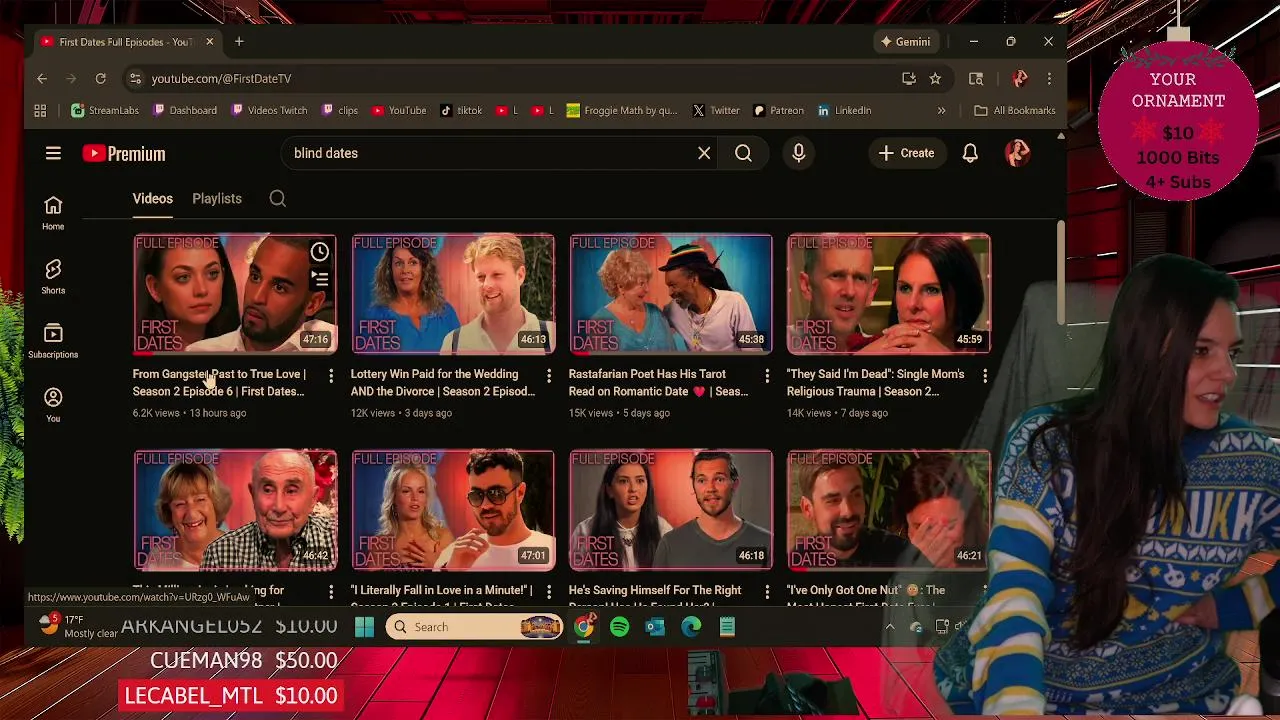Switch to the Videos tab
This screenshot has width=1280, height=720.
pyautogui.click(x=153, y=198)
